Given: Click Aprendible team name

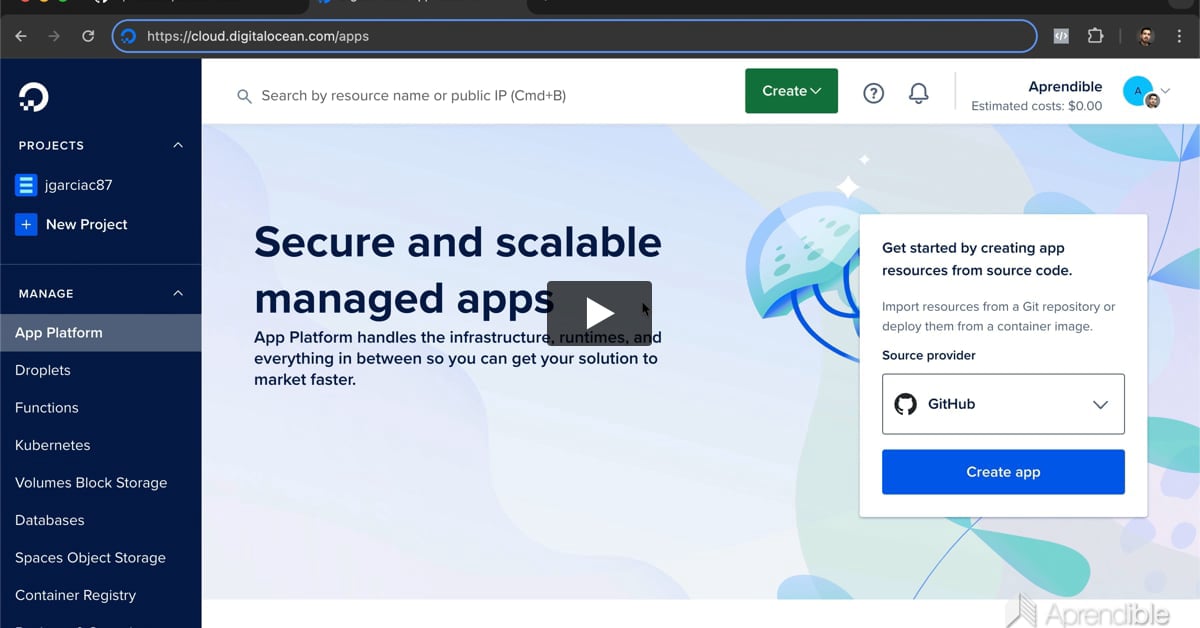Looking at the screenshot, I should 1065,87.
